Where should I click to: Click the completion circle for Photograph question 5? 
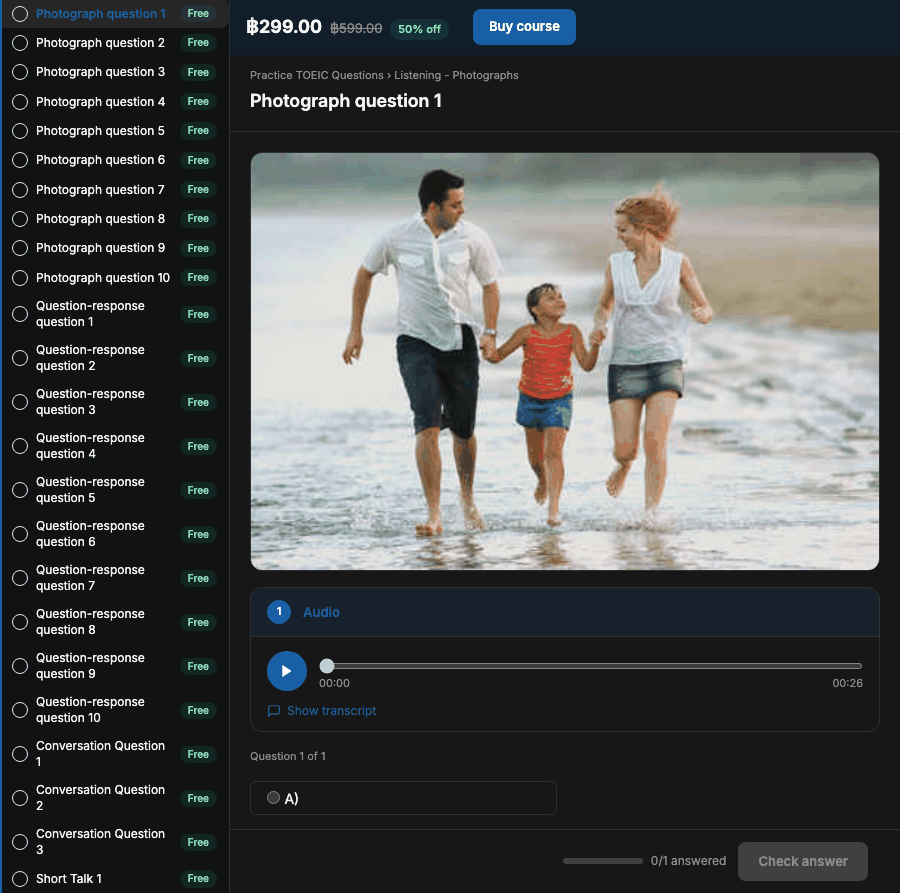pyautogui.click(x=20, y=131)
